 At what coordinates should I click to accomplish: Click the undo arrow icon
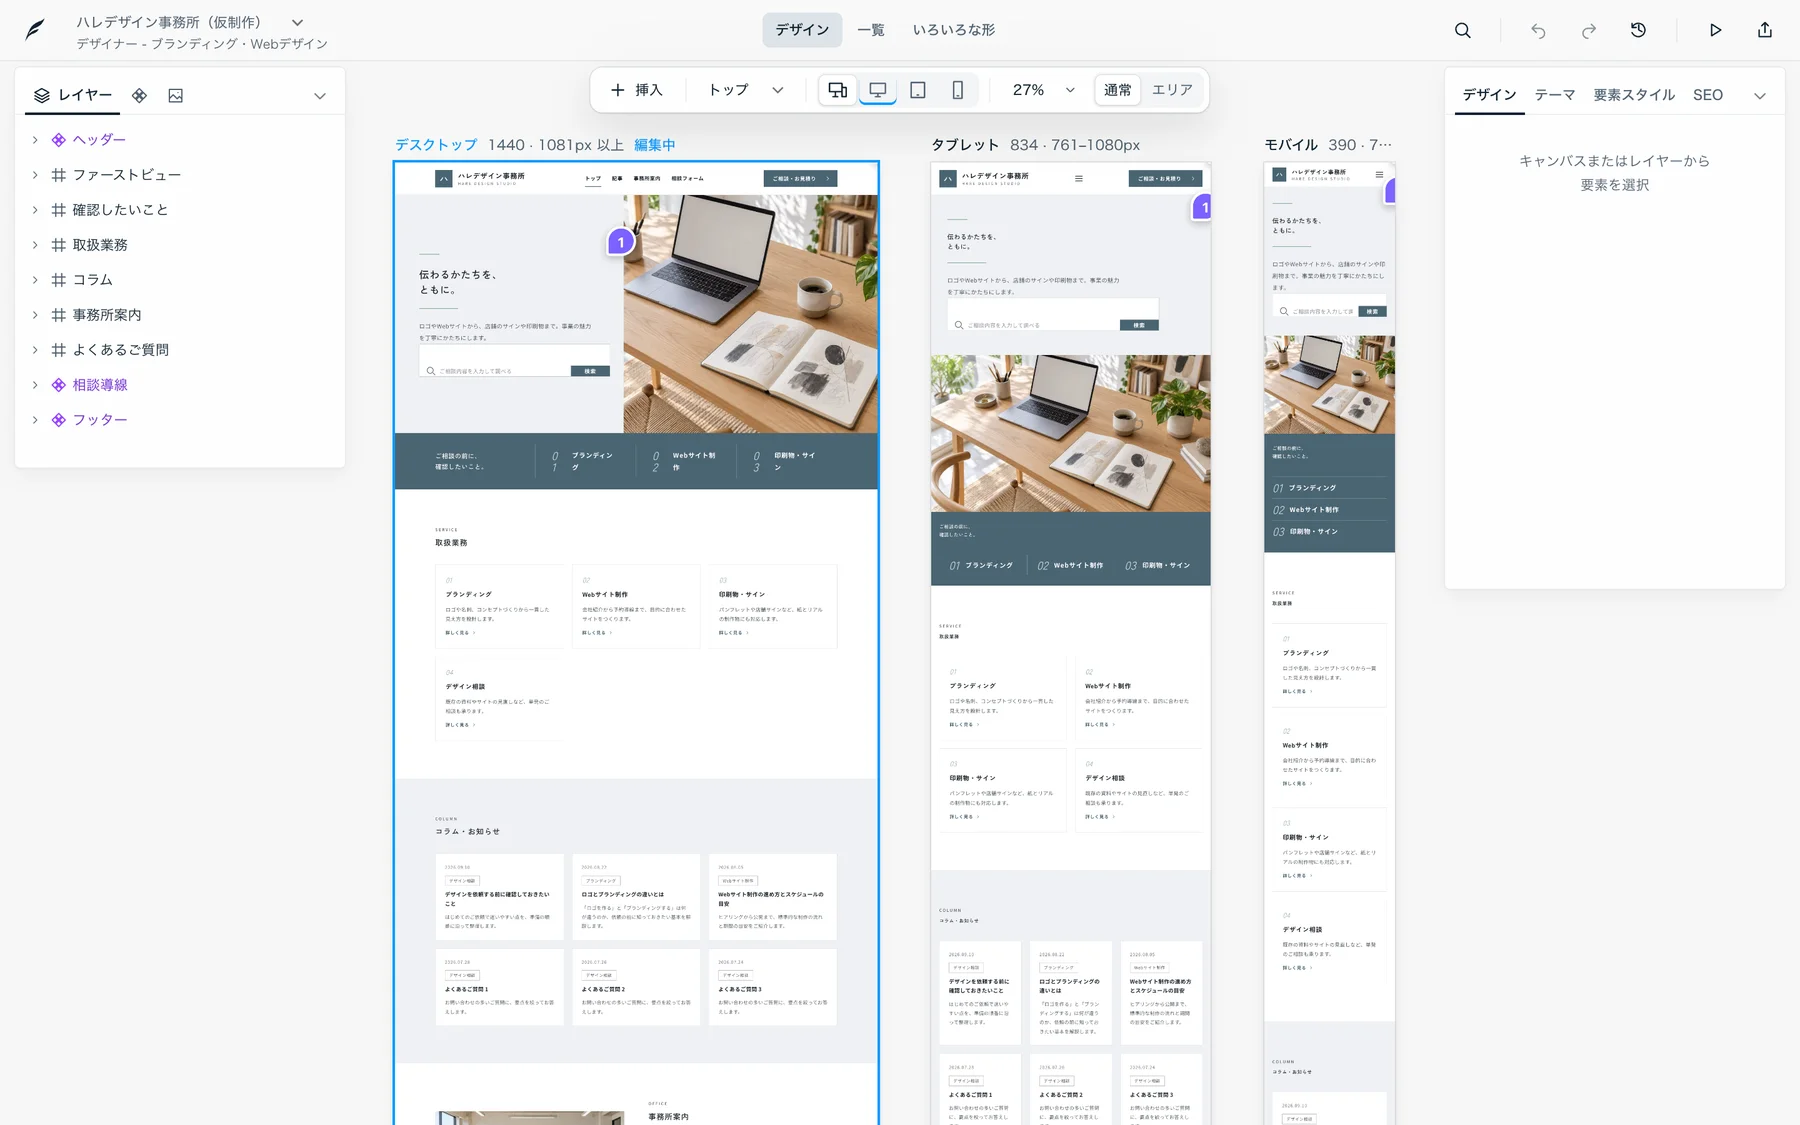[1538, 31]
